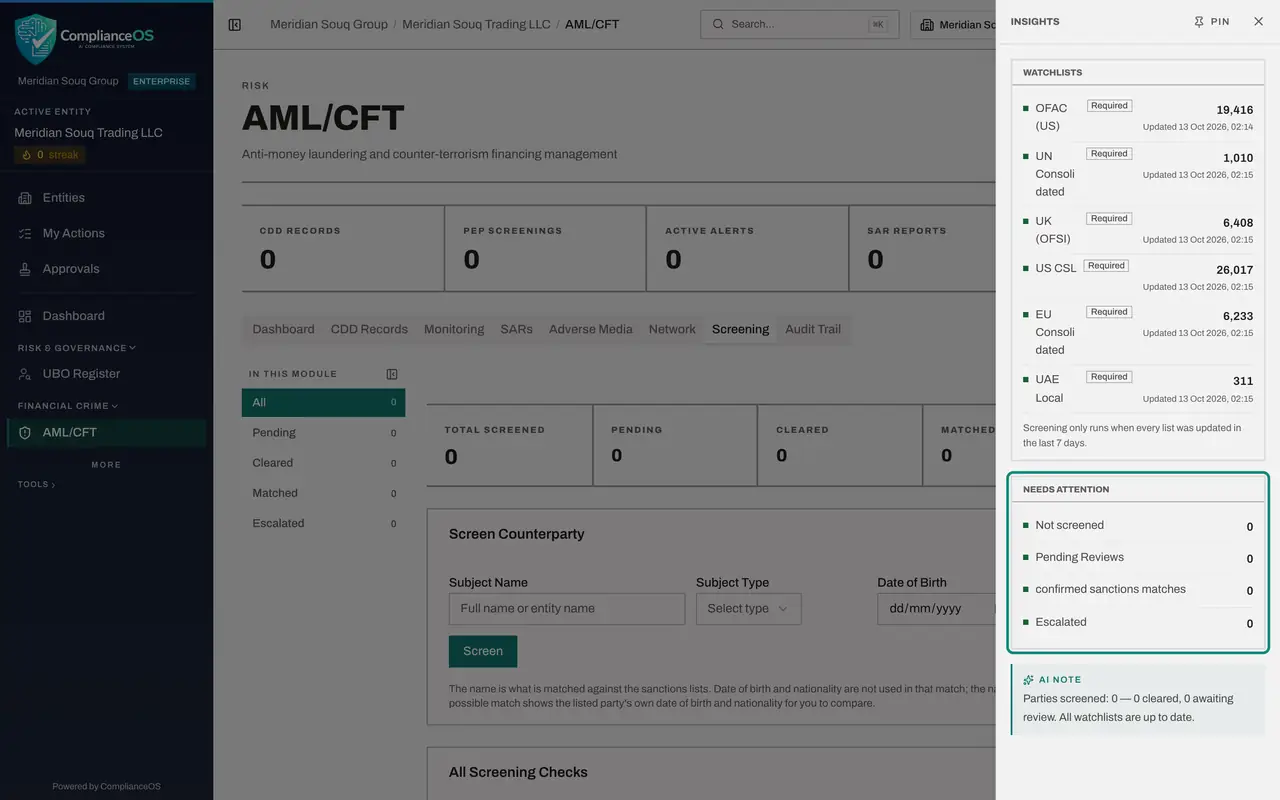The height and width of the screenshot is (800, 1280).
Task: Close the Insights panel
Action: (1258, 21)
